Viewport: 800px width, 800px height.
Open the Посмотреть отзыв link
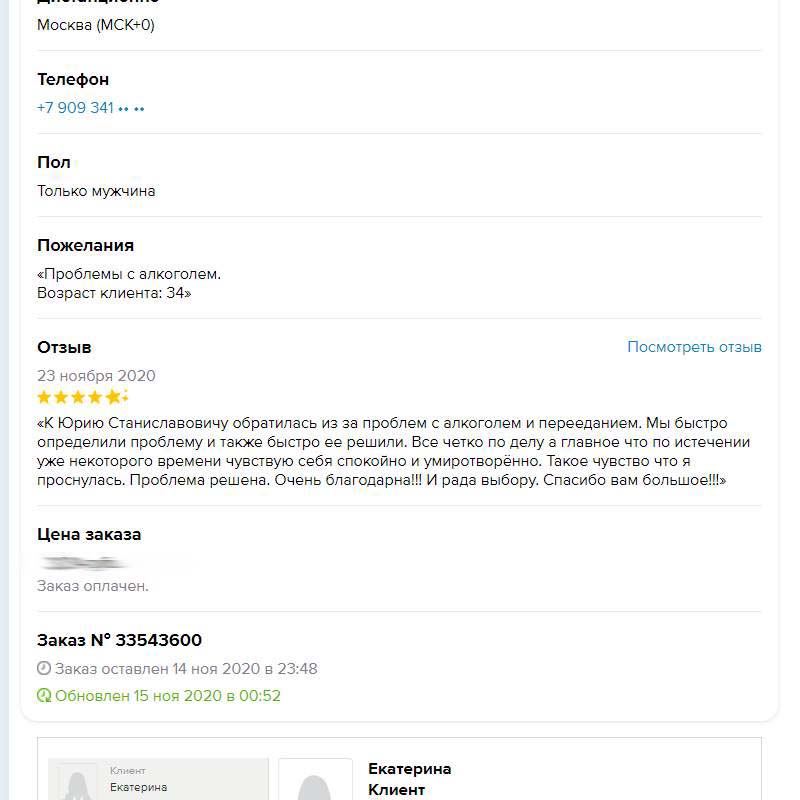coord(694,347)
